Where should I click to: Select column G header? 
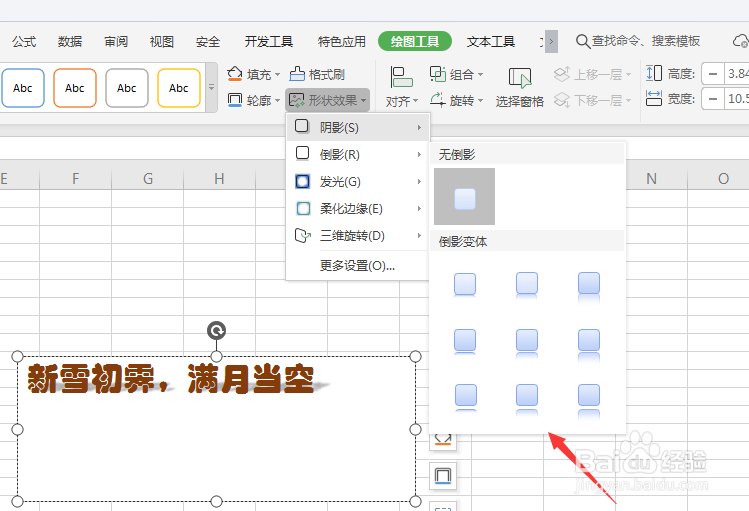(148, 179)
